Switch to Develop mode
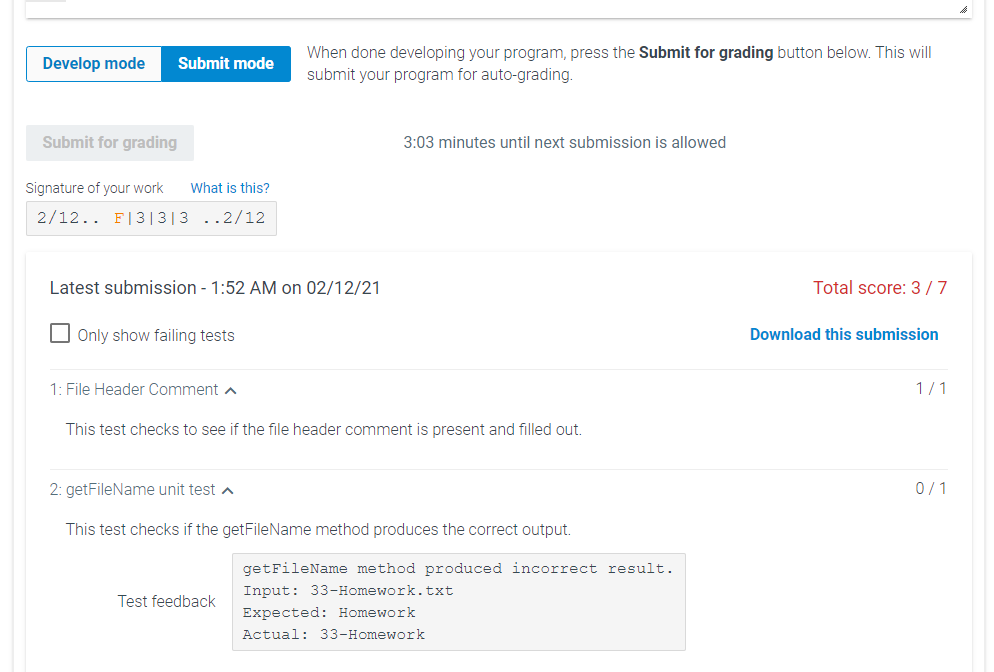 tap(93, 63)
